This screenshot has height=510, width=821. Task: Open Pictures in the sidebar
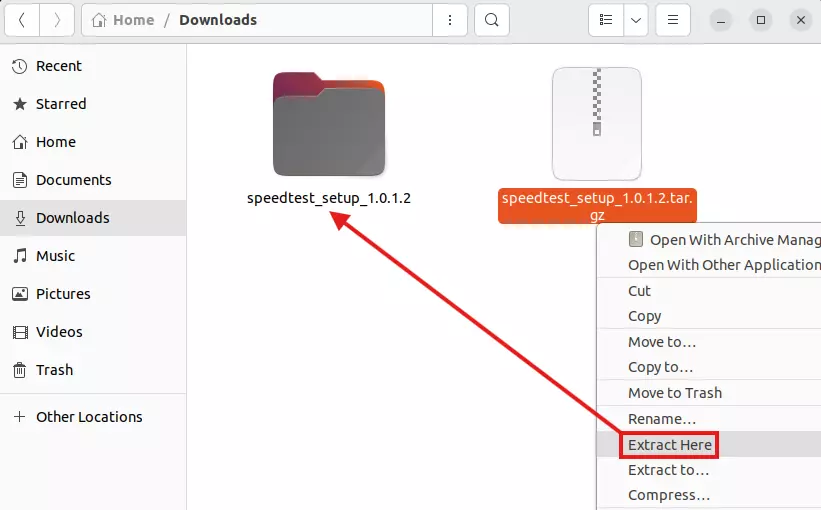click(x=93, y=294)
